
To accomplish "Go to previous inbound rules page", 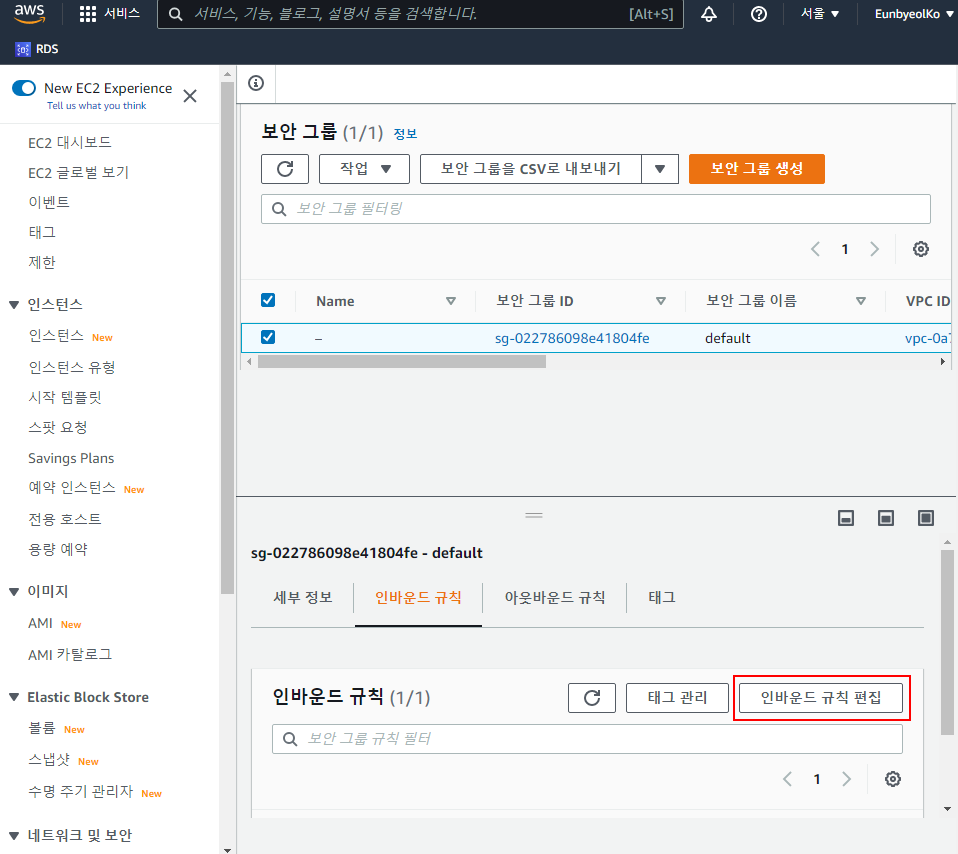I will click(x=788, y=779).
